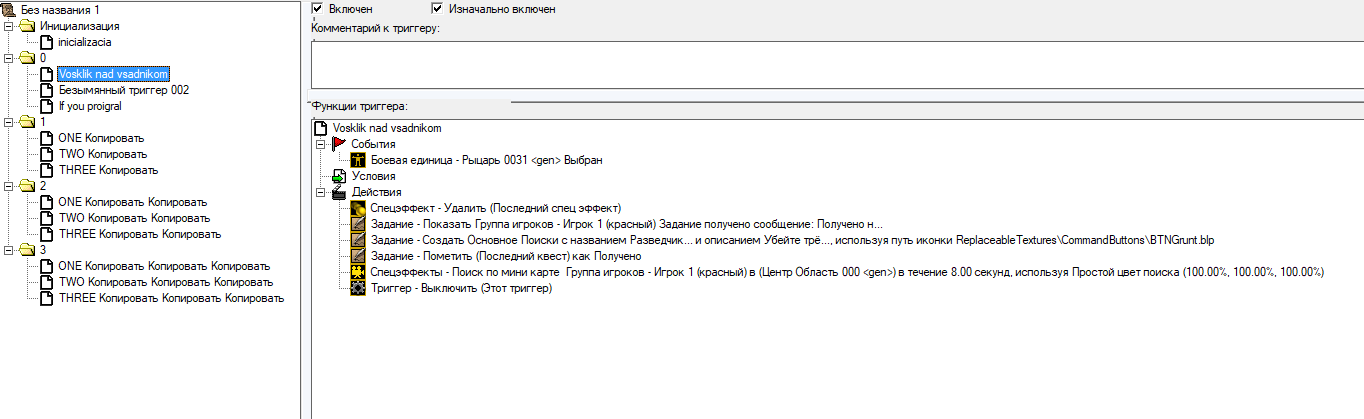Click the document icon of ONE Копировать
This screenshot has height=419, width=1364.
point(46,137)
